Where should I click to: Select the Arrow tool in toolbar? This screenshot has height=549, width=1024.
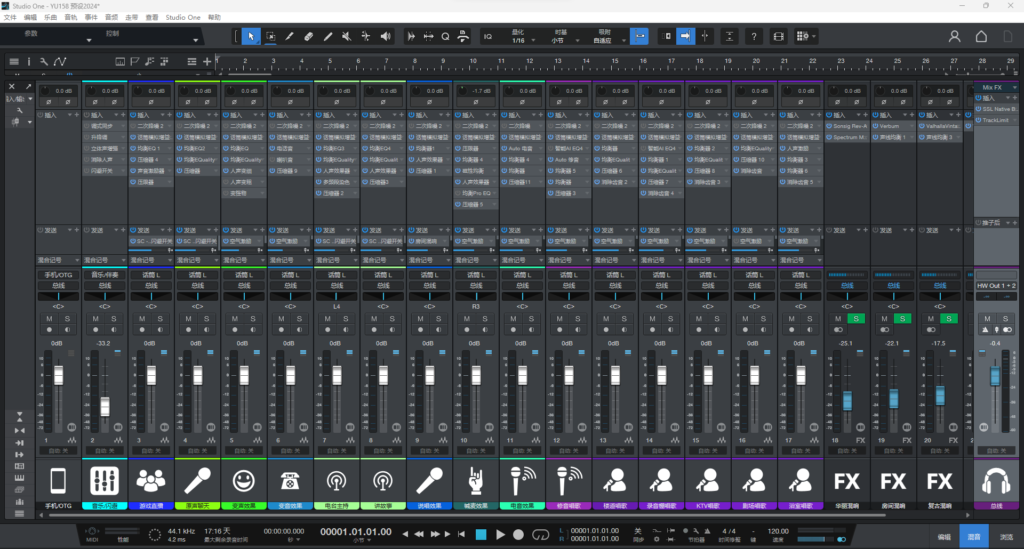point(250,37)
